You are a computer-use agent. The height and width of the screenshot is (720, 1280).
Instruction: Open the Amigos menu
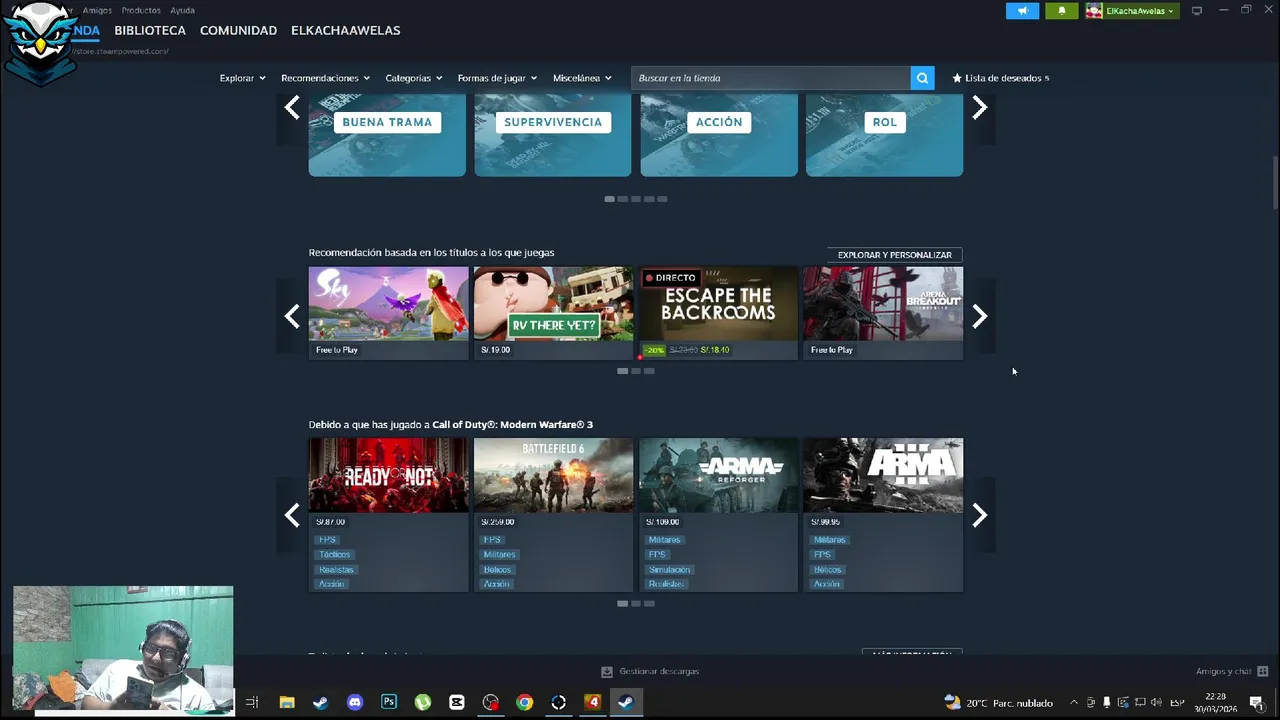[x=97, y=10]
